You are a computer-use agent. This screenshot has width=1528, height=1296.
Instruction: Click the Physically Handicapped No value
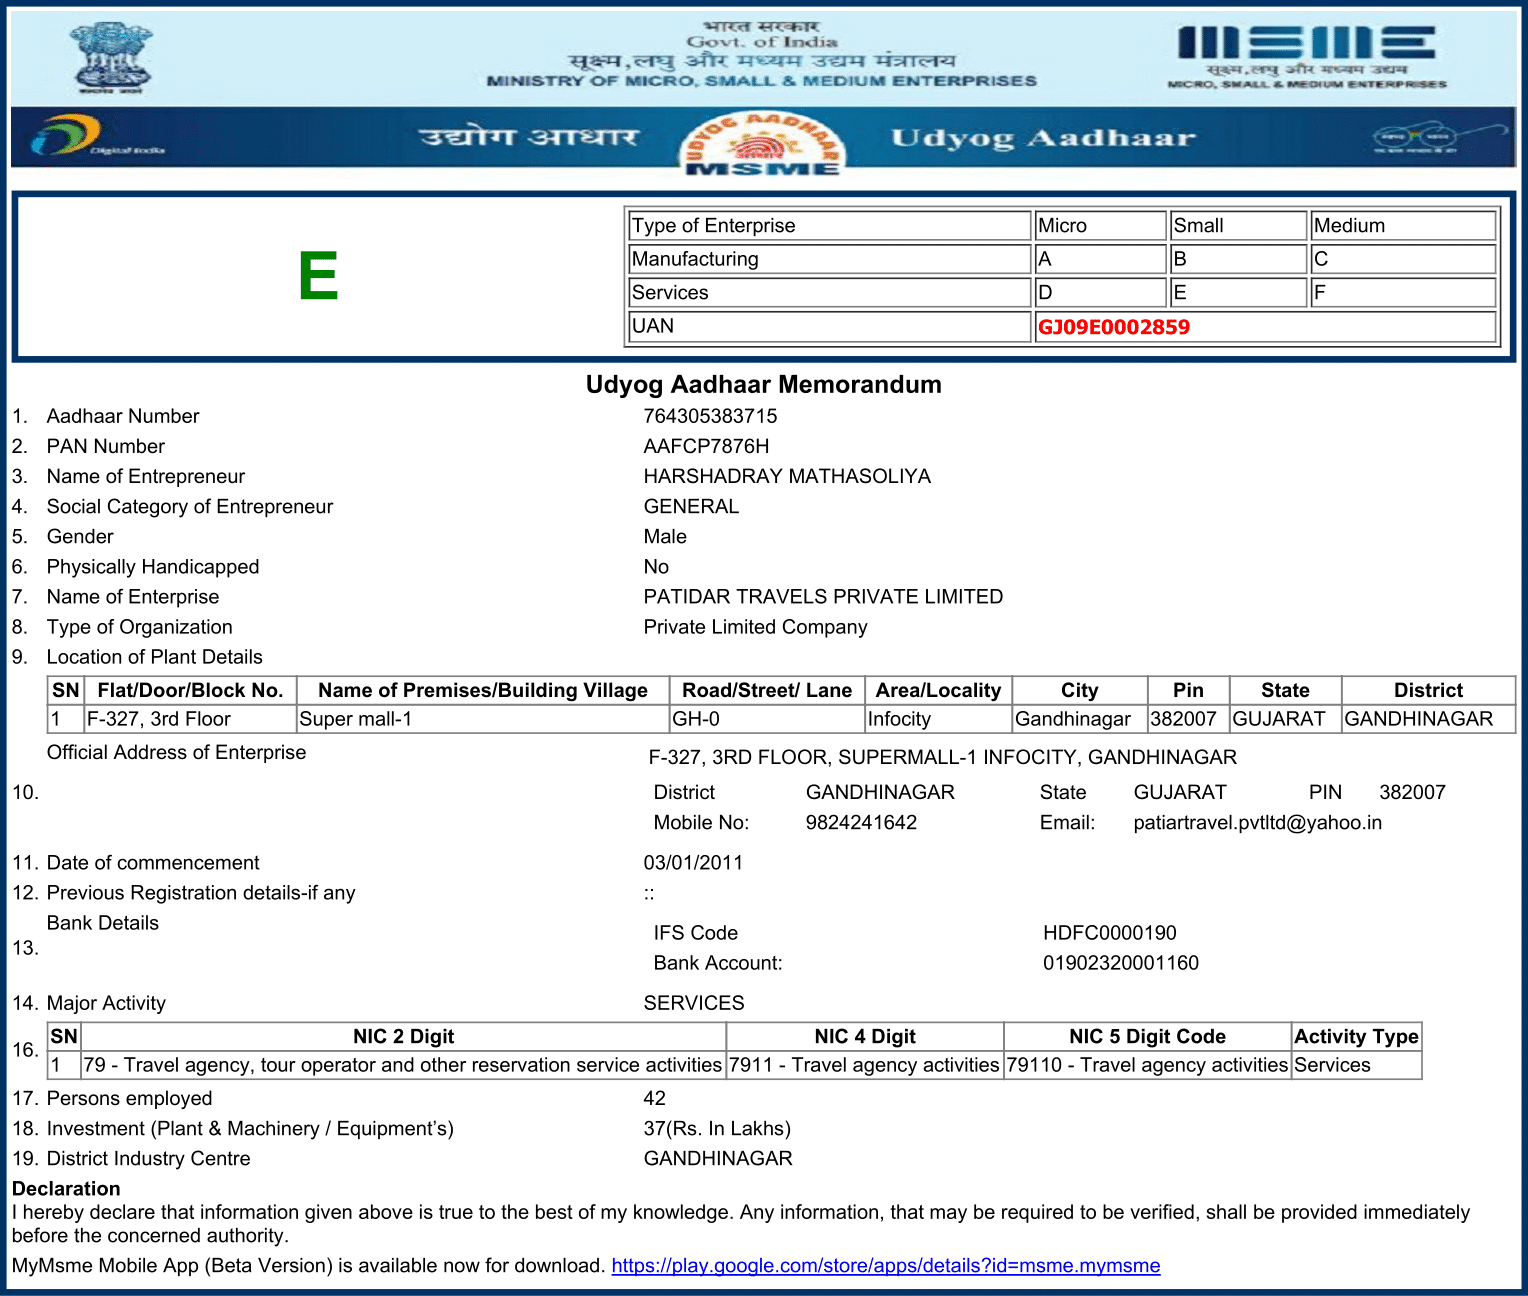click(x=656, y=566)
